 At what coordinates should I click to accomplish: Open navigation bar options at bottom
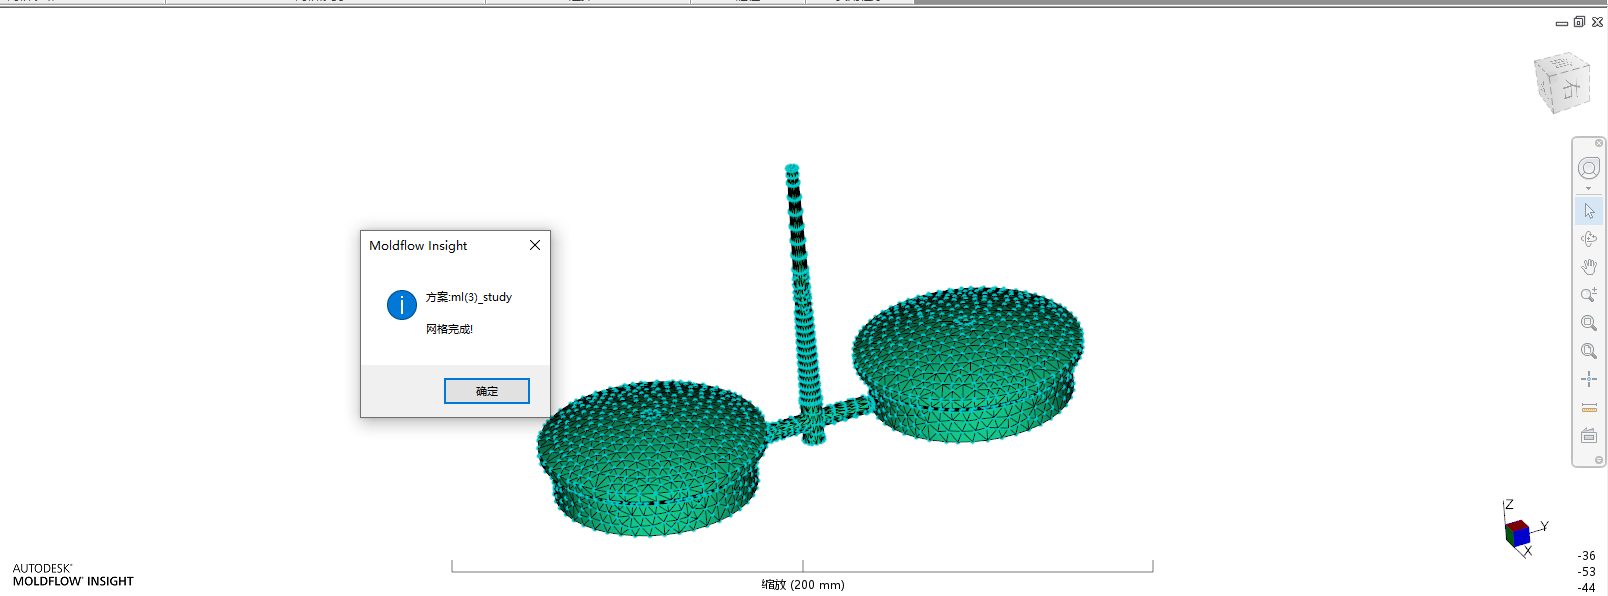[1598, 460]
